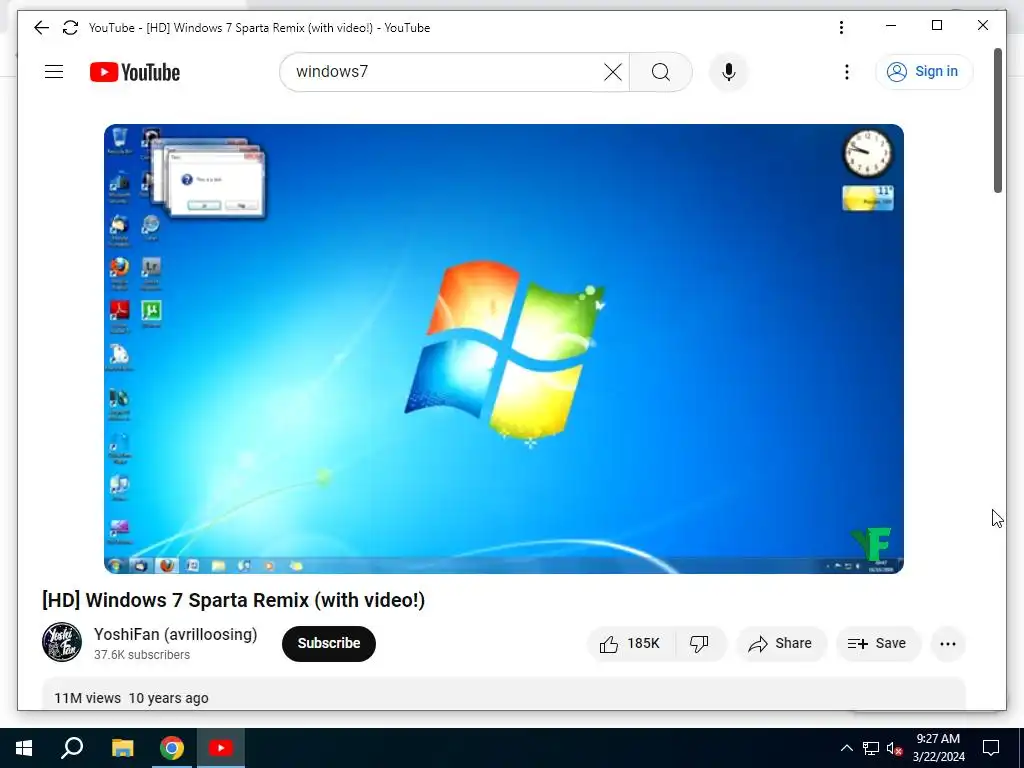This screenshot has width=1024, height=768.
Task: Open the clock showing 9:27 AM
Action: pos(938,748)
